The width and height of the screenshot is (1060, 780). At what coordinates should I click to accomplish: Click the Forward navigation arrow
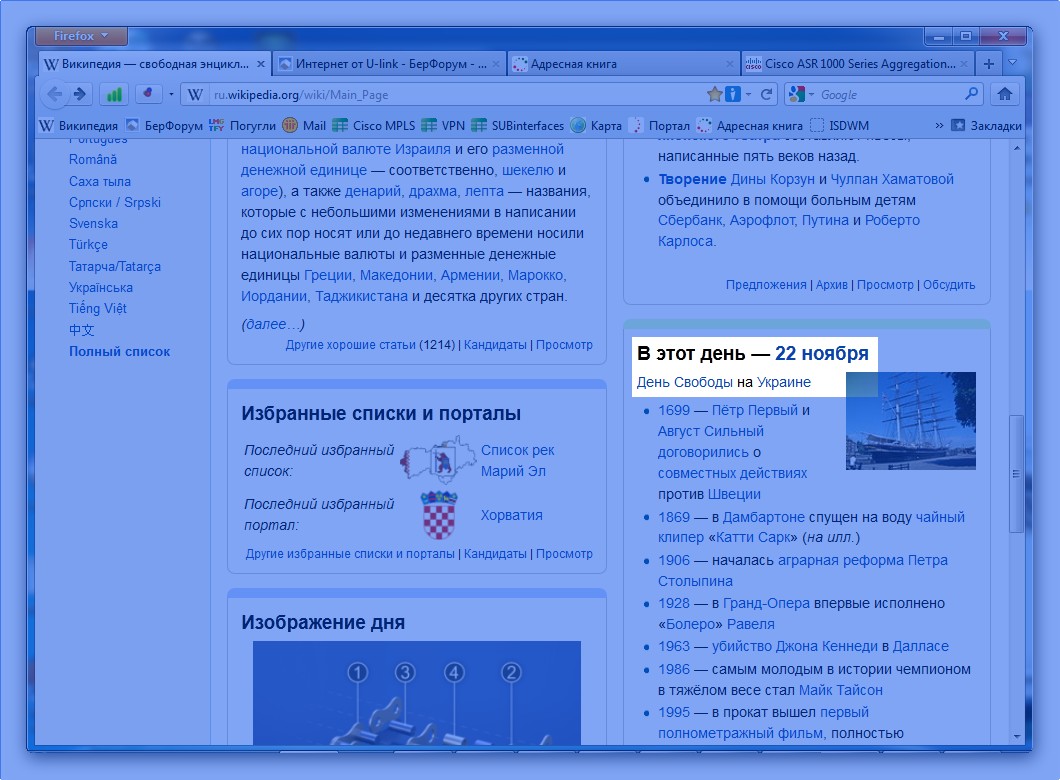tap(80, 94)
